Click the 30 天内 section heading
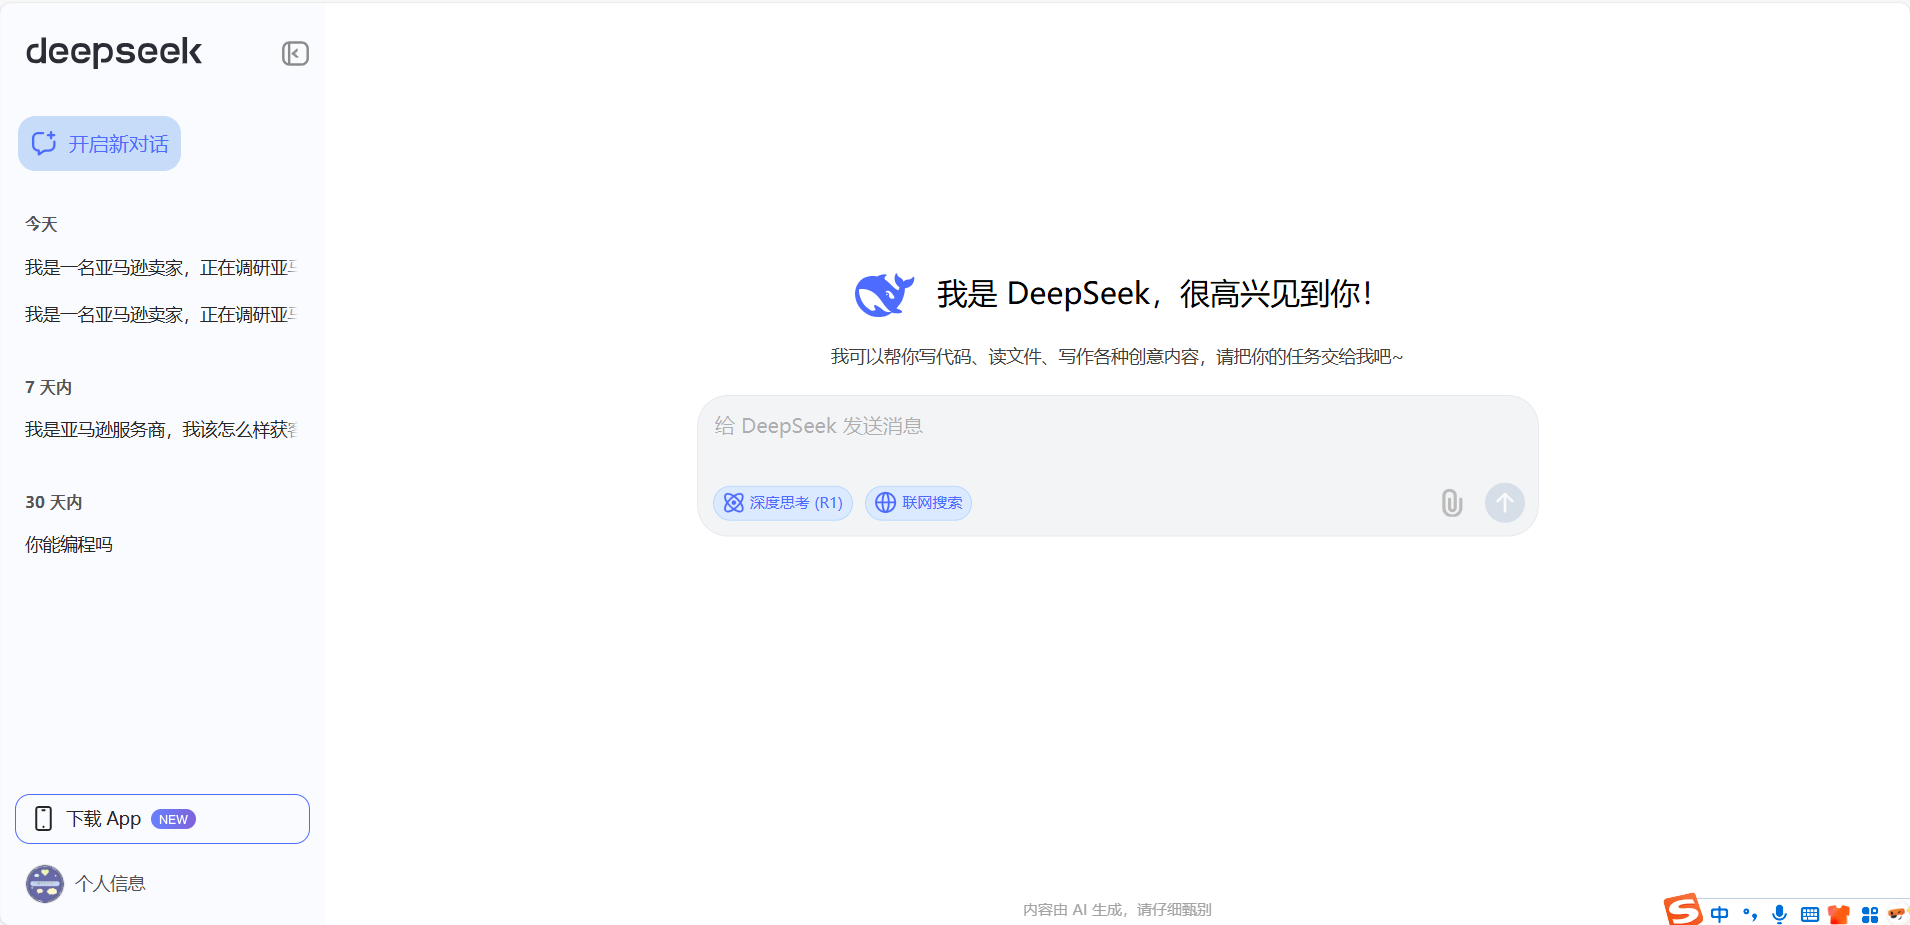1910x925 pixels. point(54,502)
